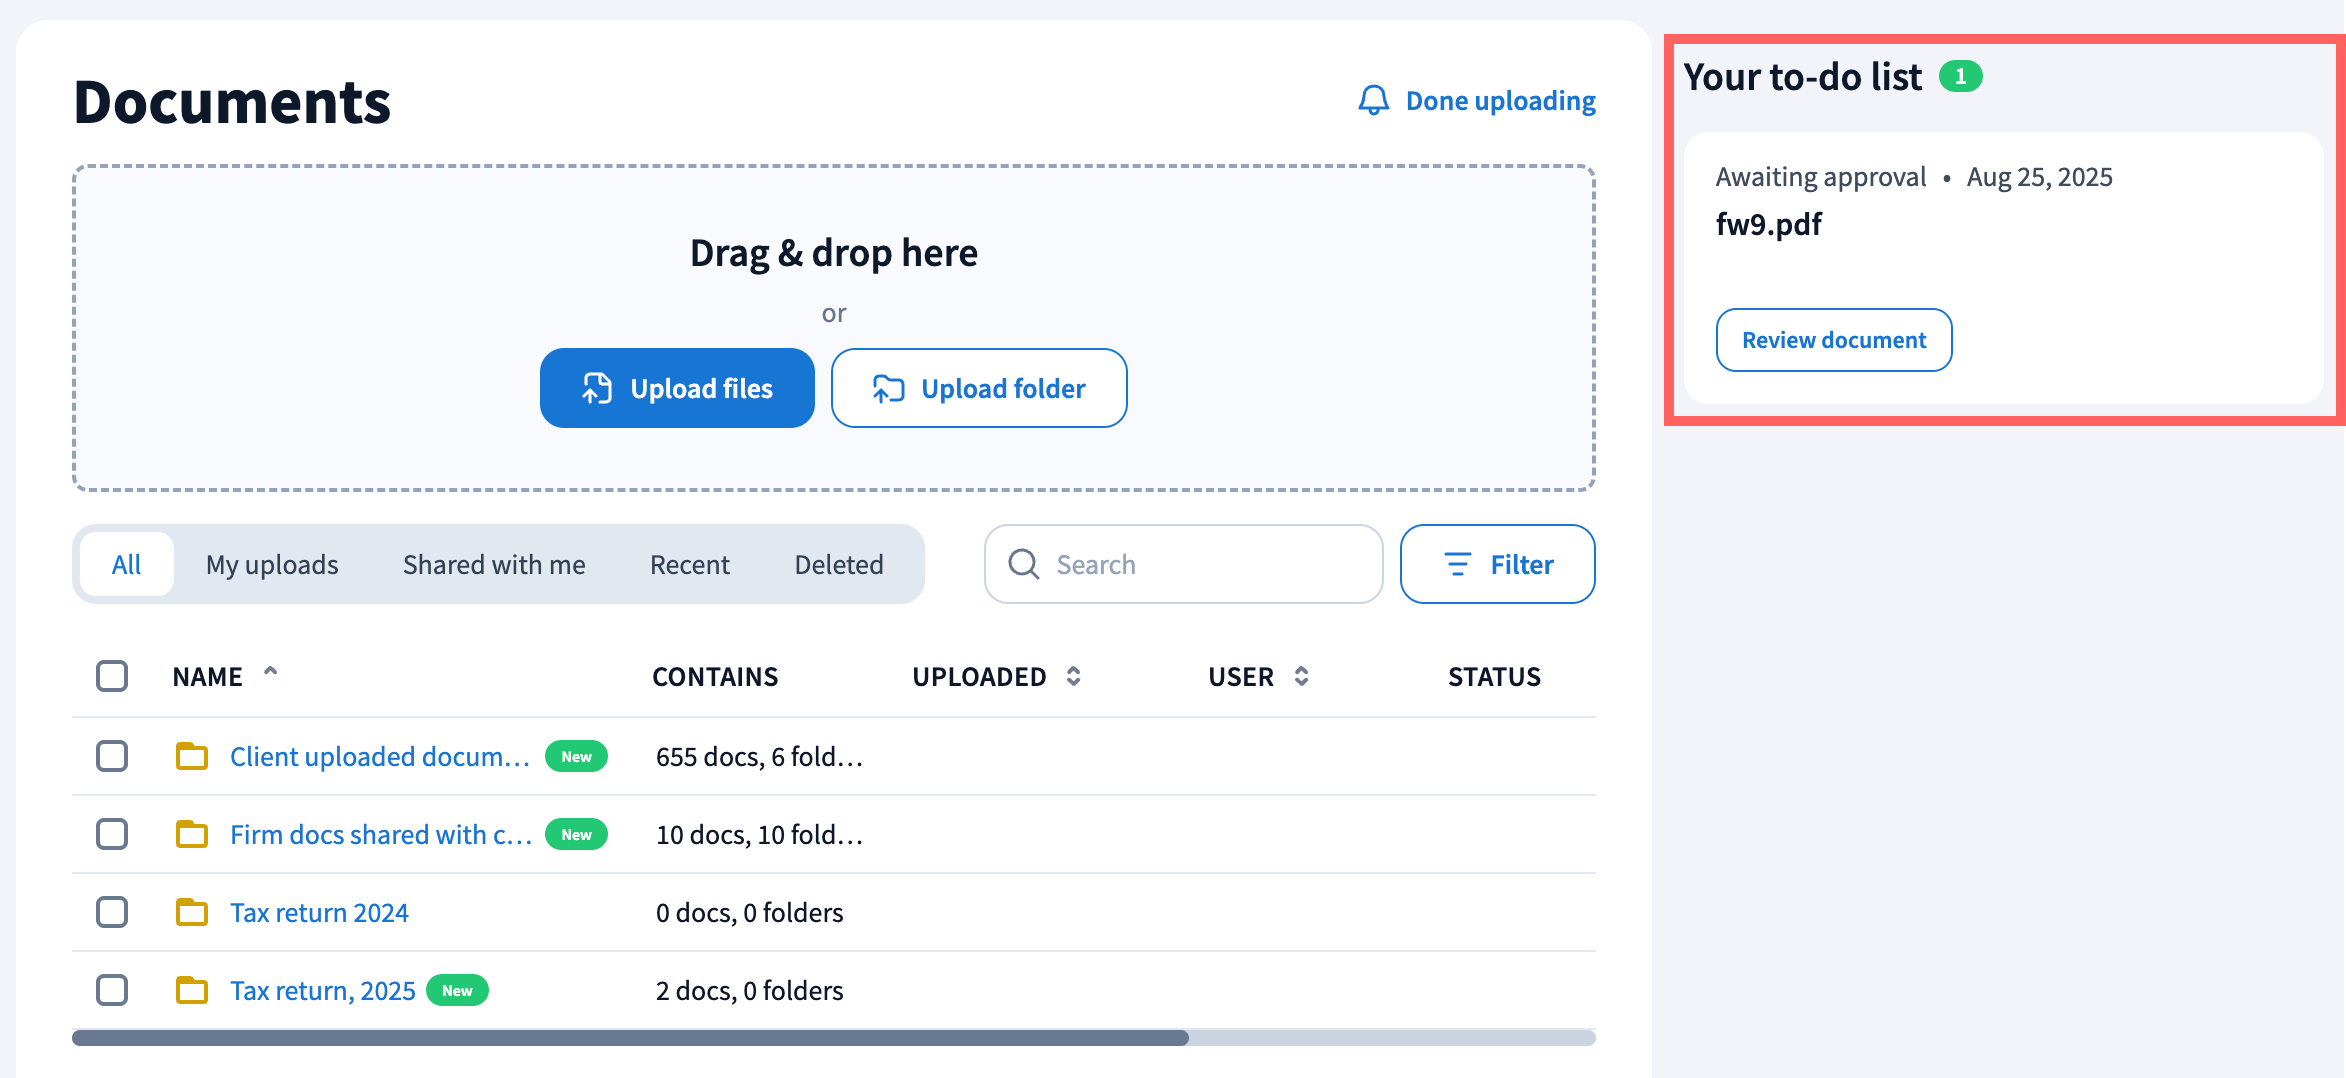Sort by the UPLOADED column arrows
Screen dimensions: 2346x1078
[x=1073, y=677]
